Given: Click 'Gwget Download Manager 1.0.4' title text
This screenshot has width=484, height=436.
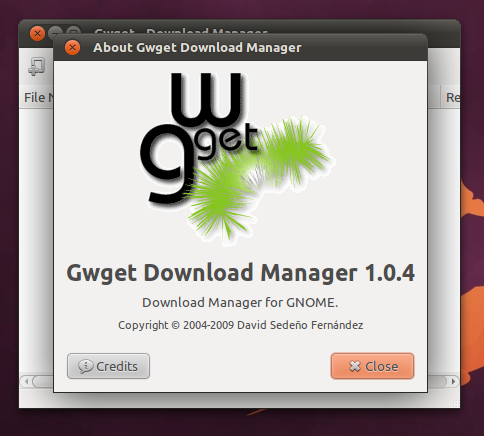Looking at the screenshot, I should 240,273.
